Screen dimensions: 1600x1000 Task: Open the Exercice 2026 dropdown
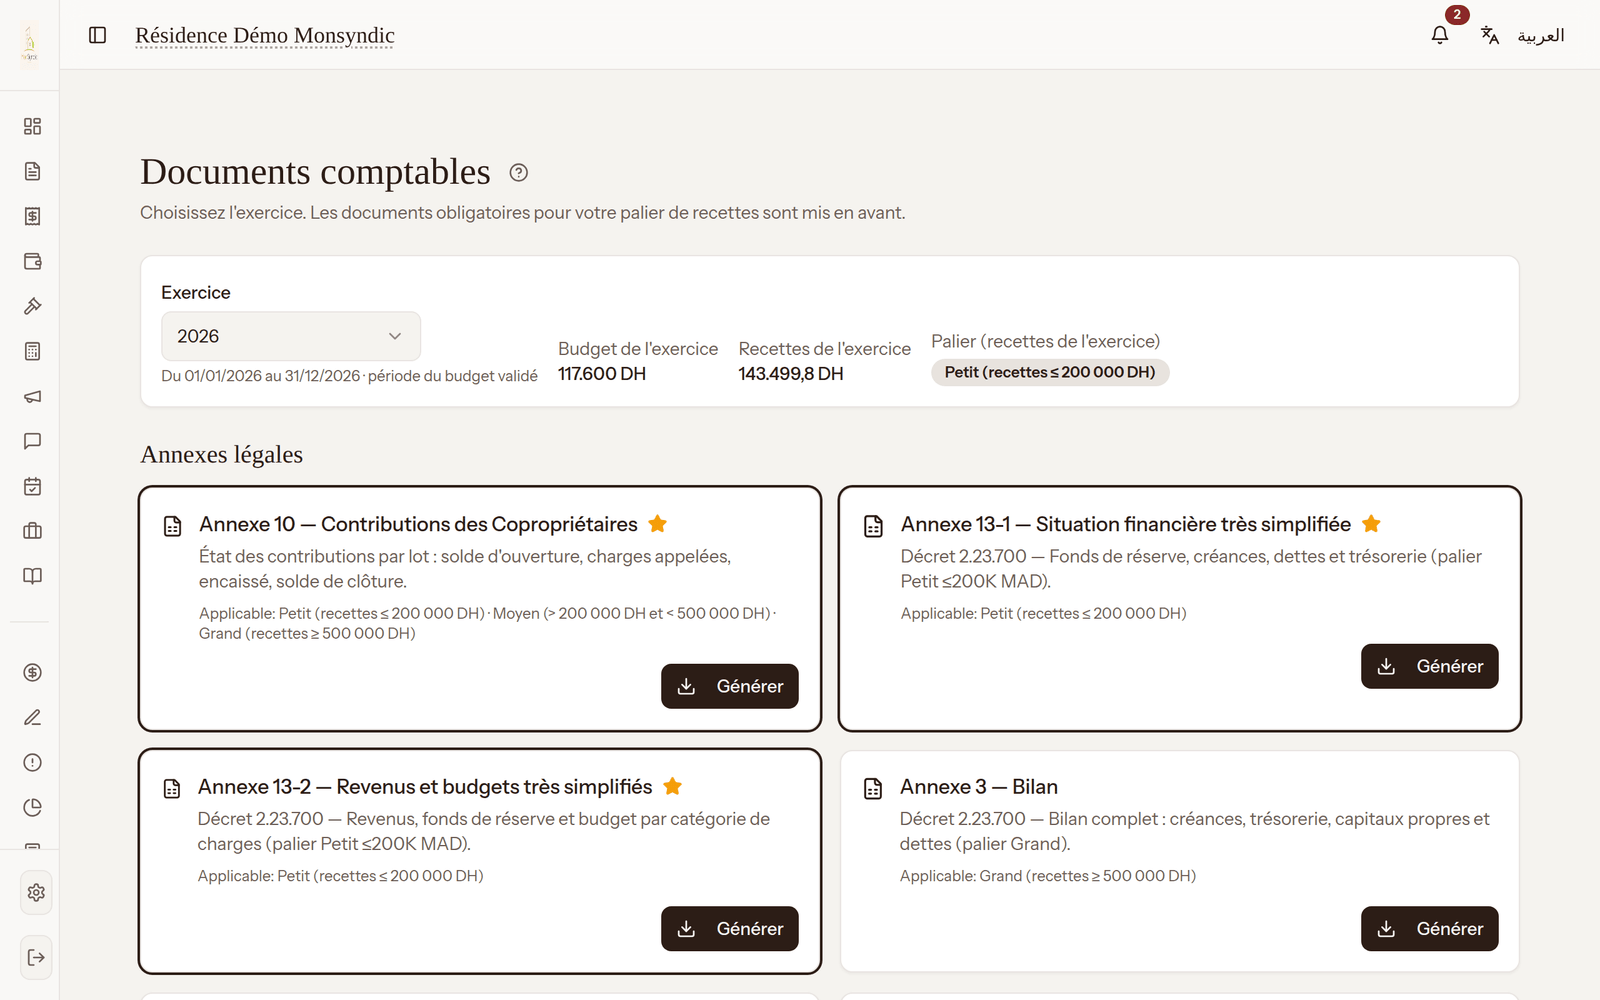tap(291, 336)
